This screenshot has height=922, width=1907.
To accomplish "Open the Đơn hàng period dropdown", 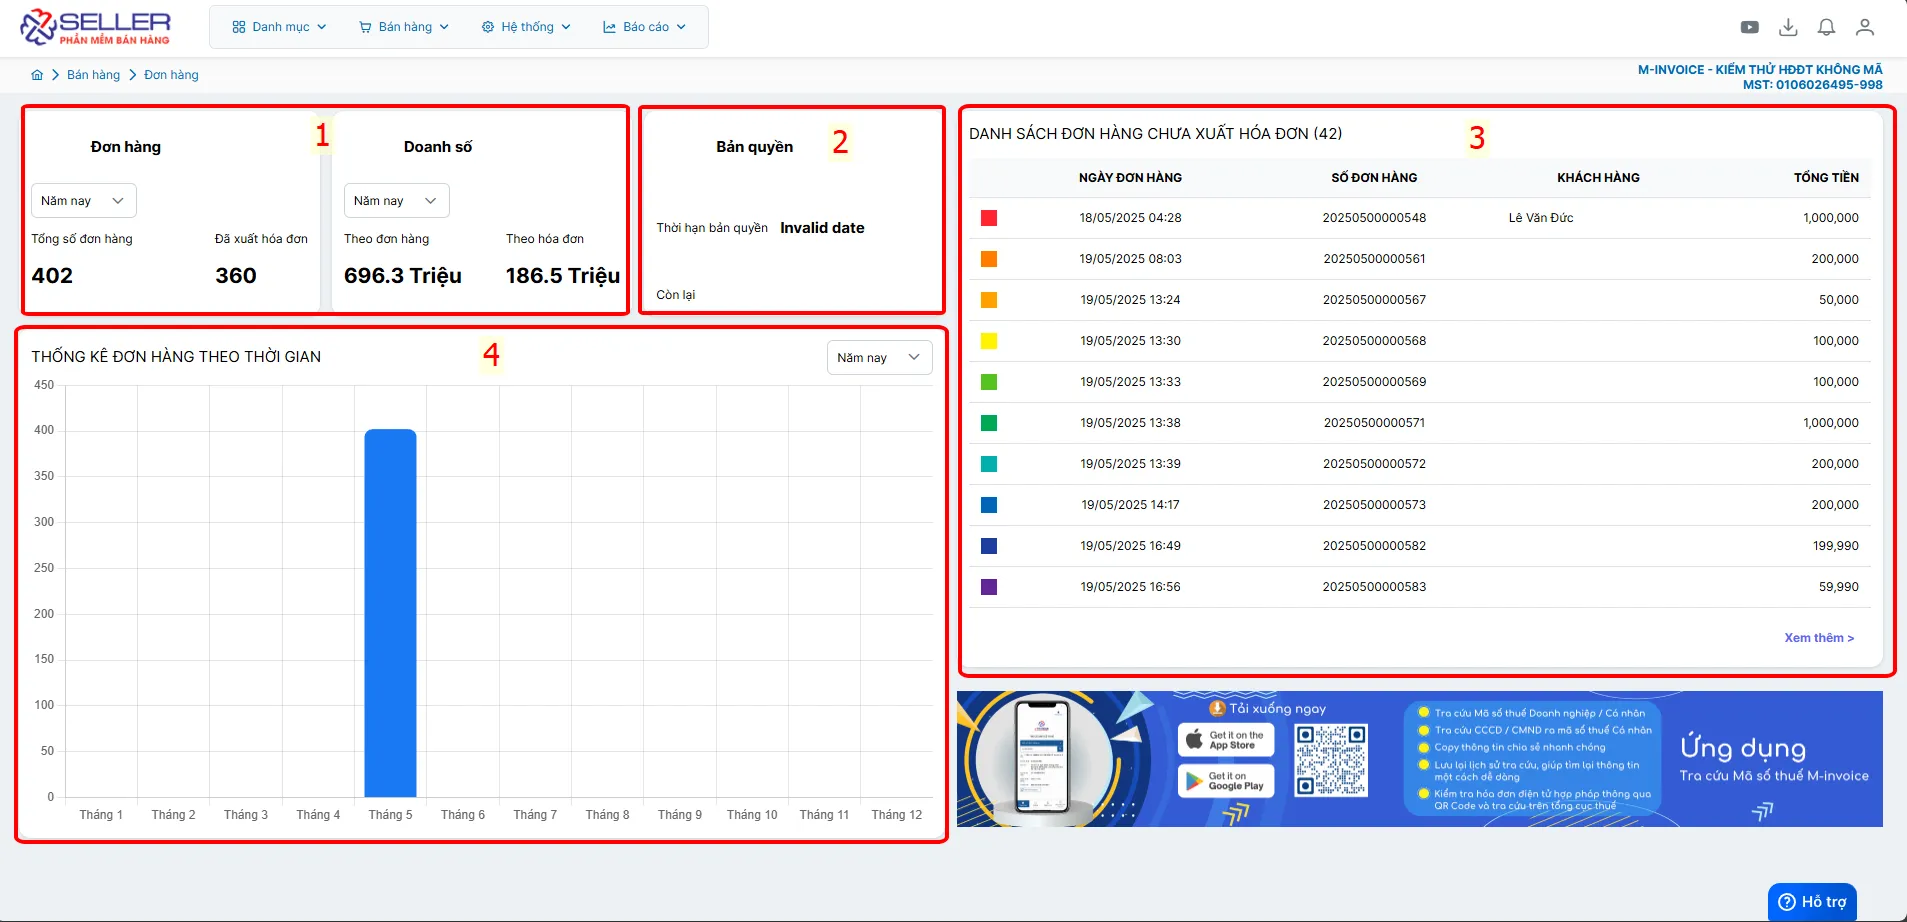I will pos(83,201).
